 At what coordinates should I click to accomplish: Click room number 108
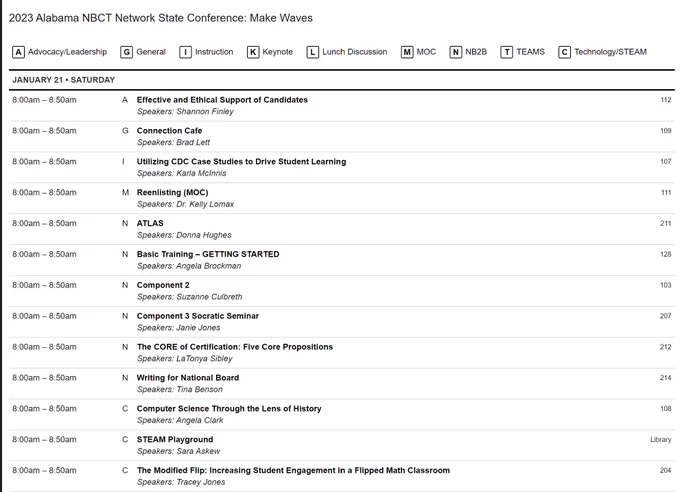pyautogui.click(x=666, y=409)
